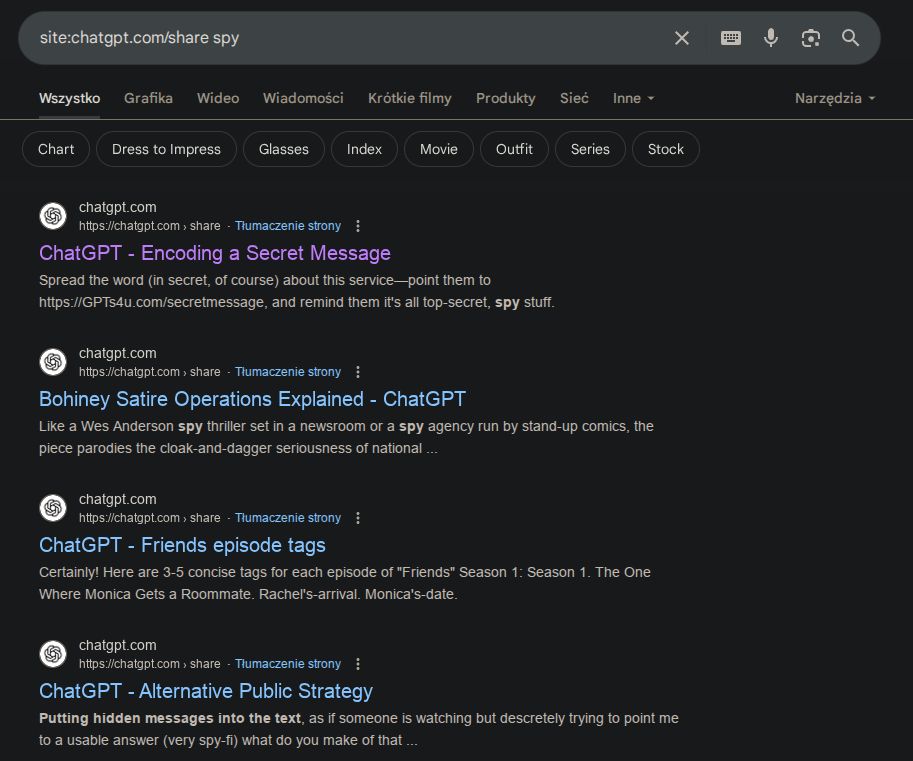Open more options for Alternative Public Strategy result
The image size is (913, 761).
tap(358, 664)
